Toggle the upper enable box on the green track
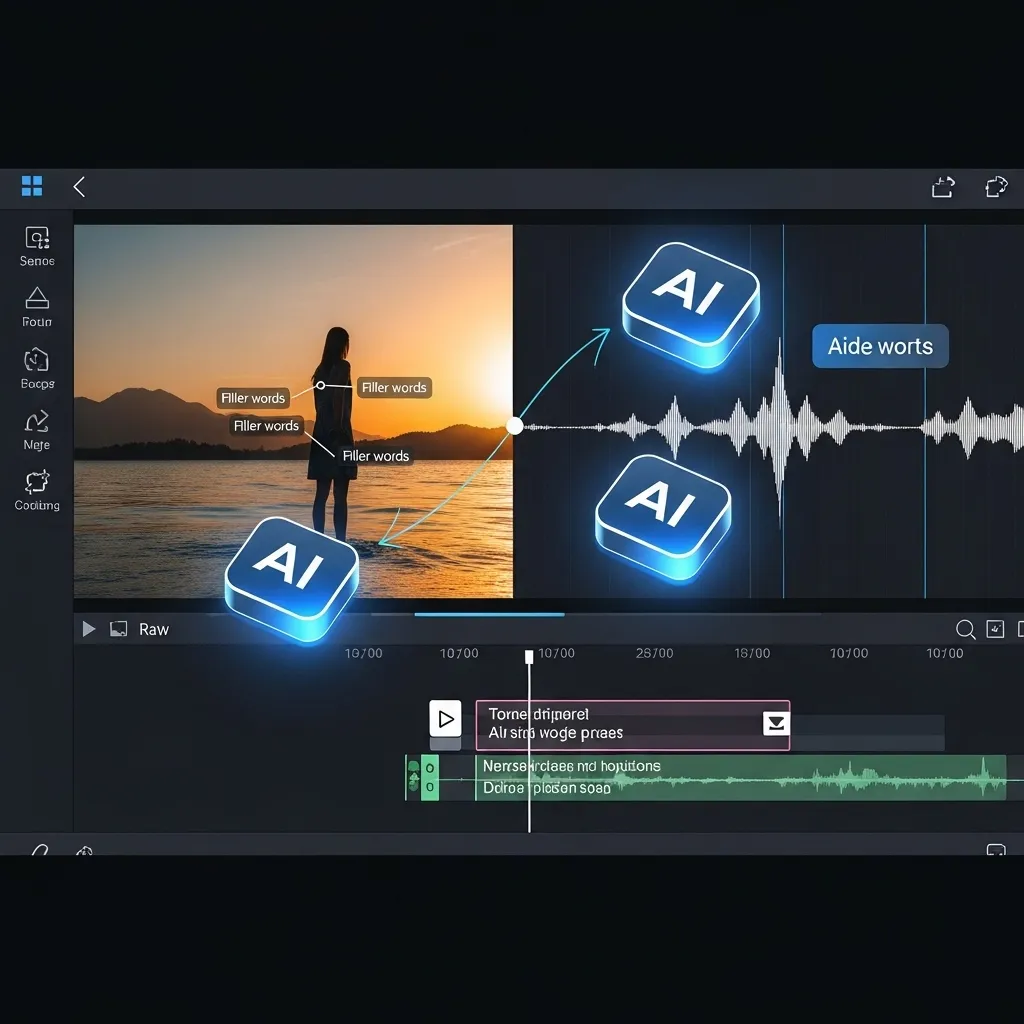Viewport: 1024px width, 1024px height. 429,770
